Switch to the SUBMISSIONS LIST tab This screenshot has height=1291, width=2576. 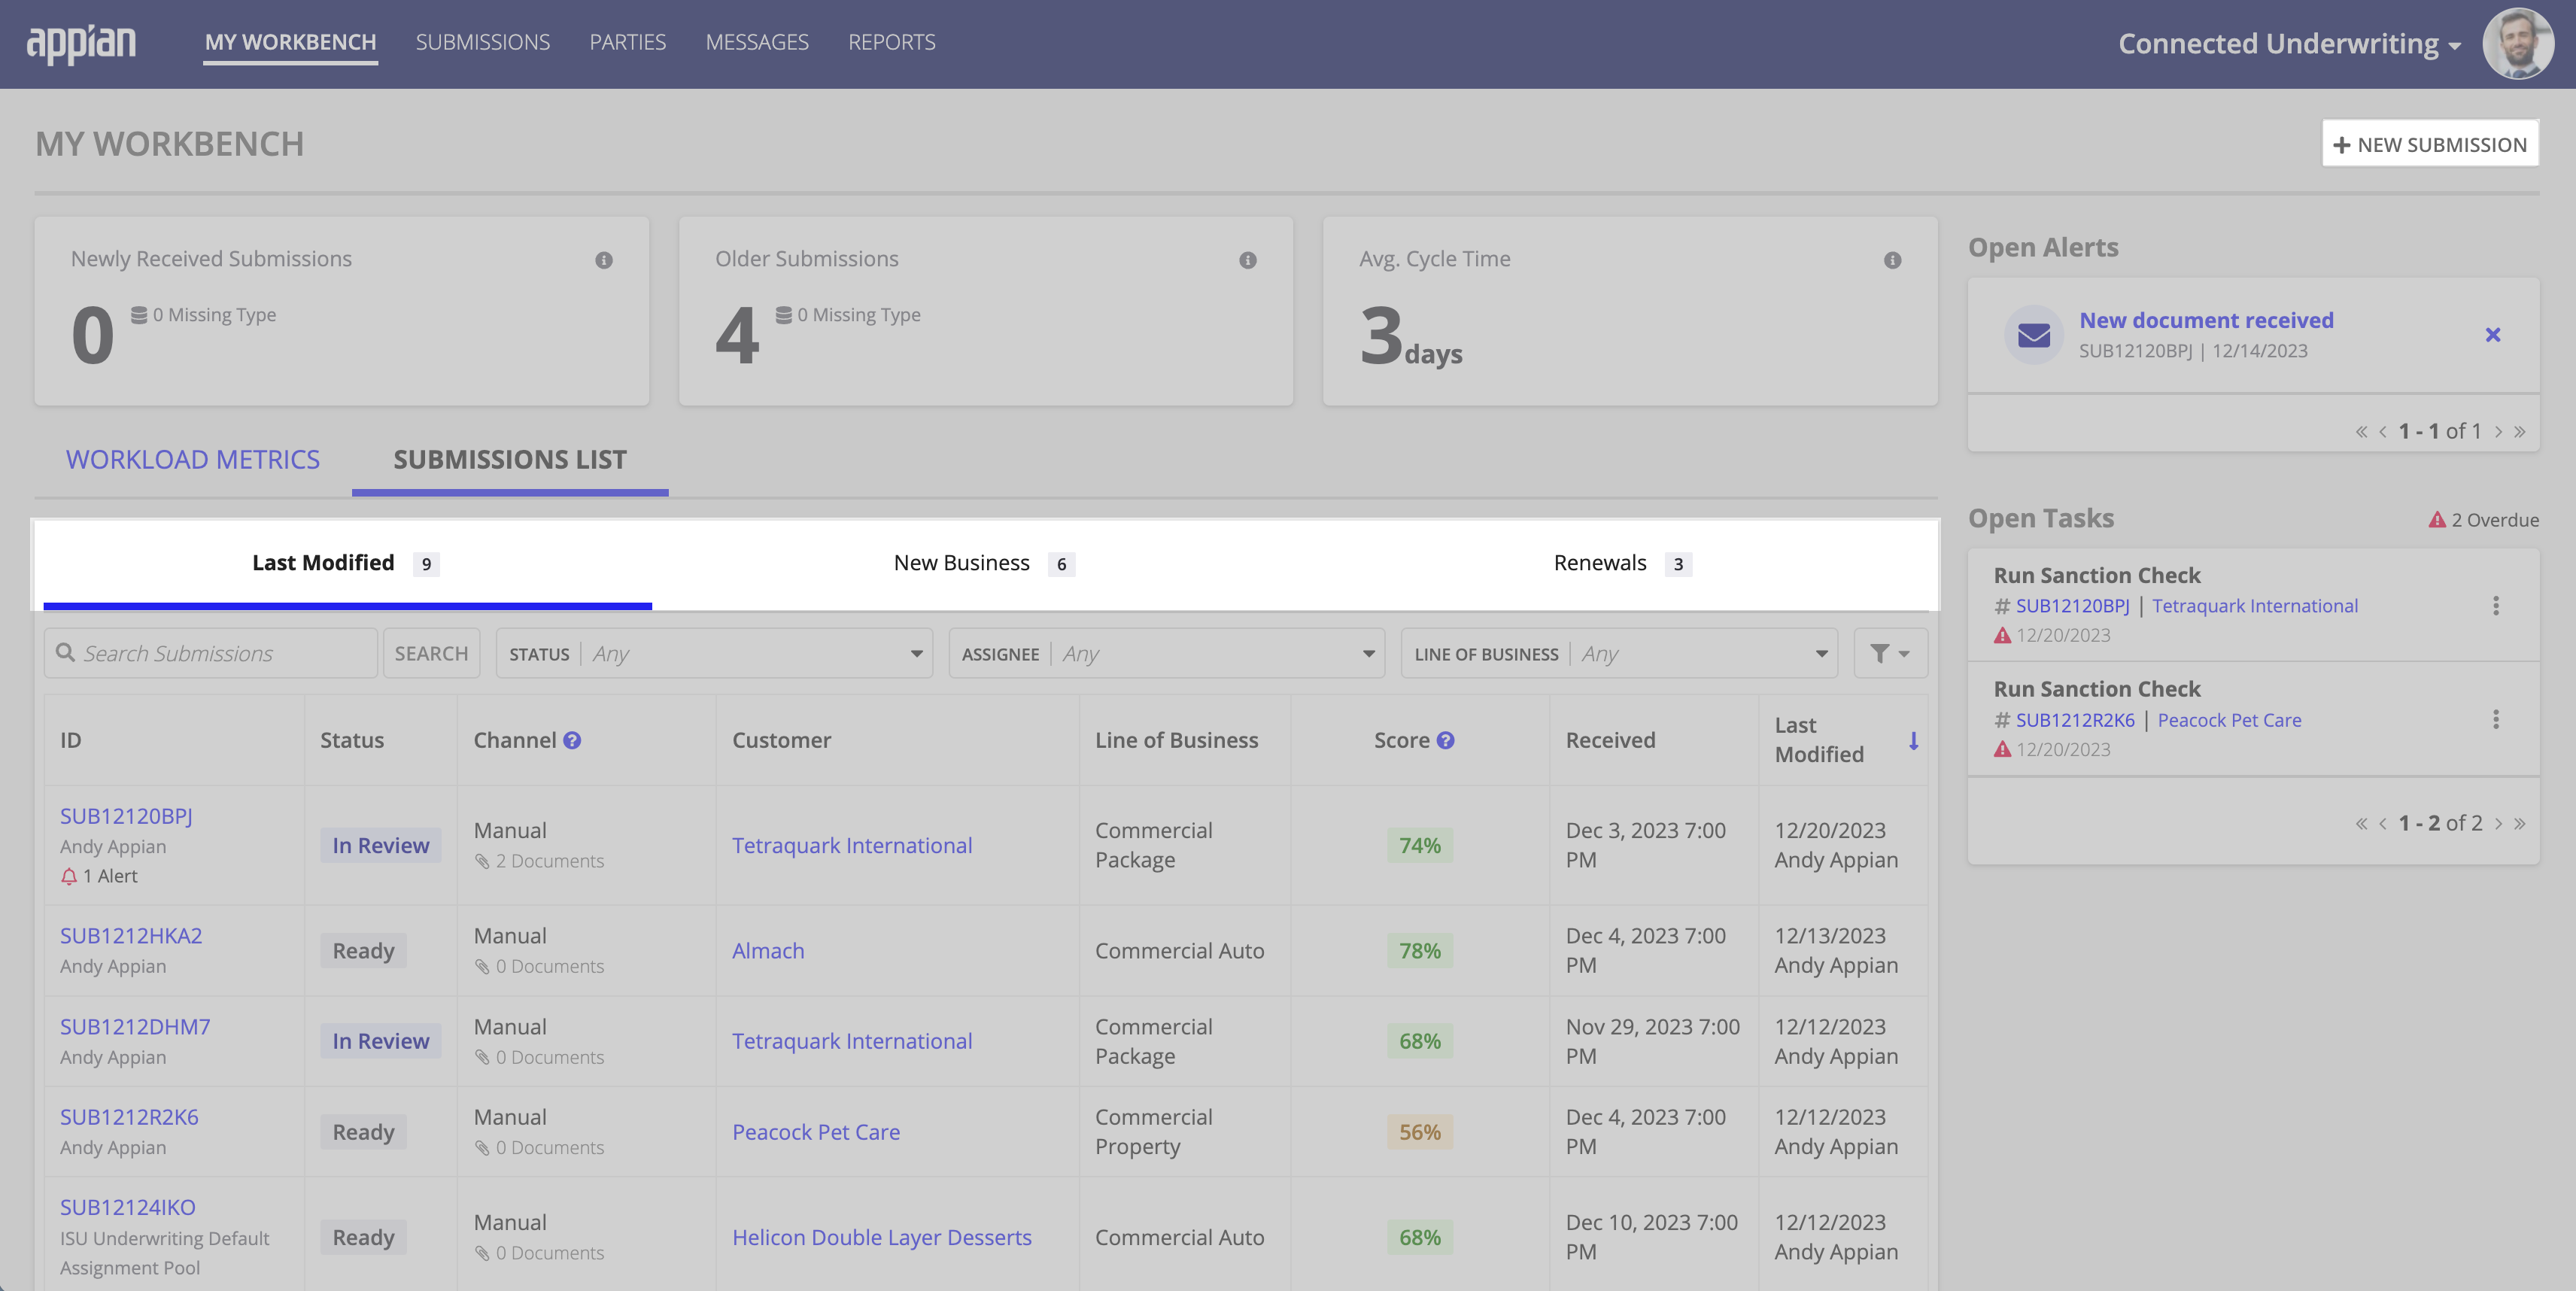(510, 460)
